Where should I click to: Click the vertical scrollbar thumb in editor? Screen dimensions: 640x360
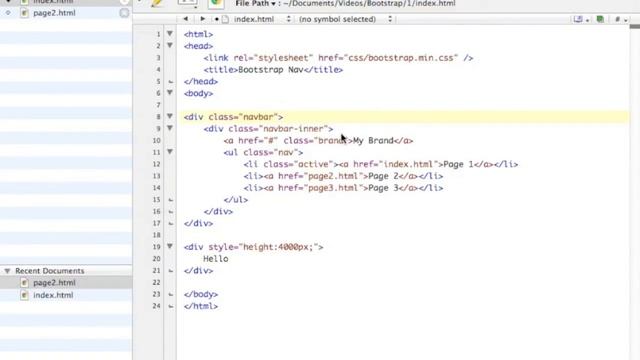[x=635, y=27]
